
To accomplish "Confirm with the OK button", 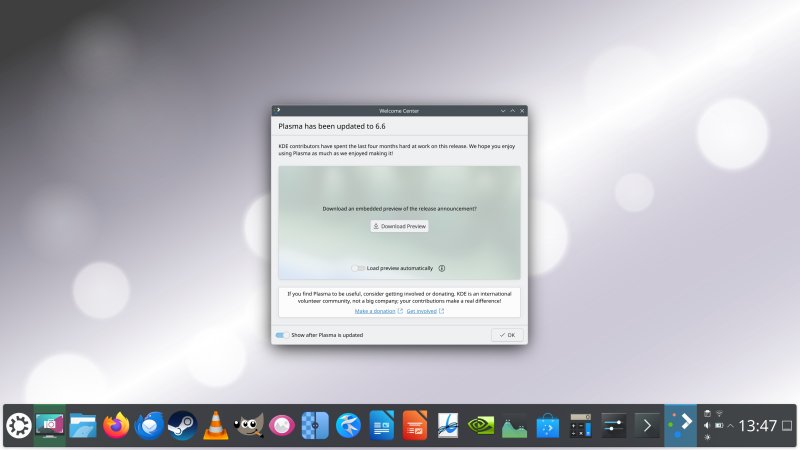I will point(507,335).
